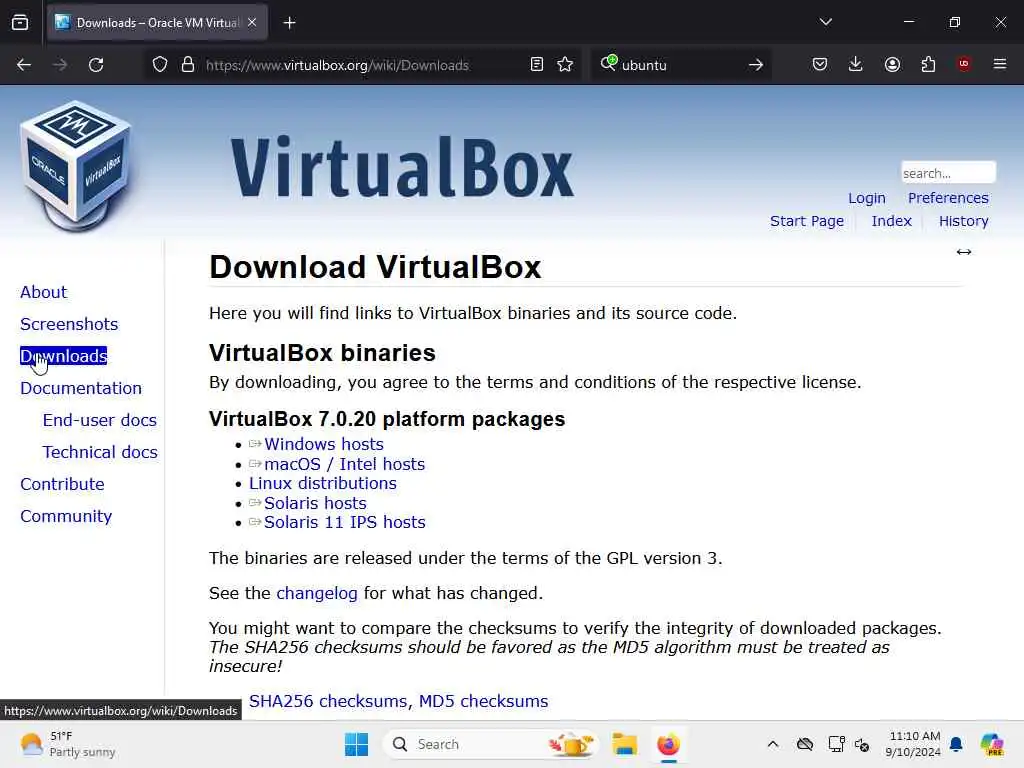
Task: Show hidden system tray icons
Action: point(773,744)
